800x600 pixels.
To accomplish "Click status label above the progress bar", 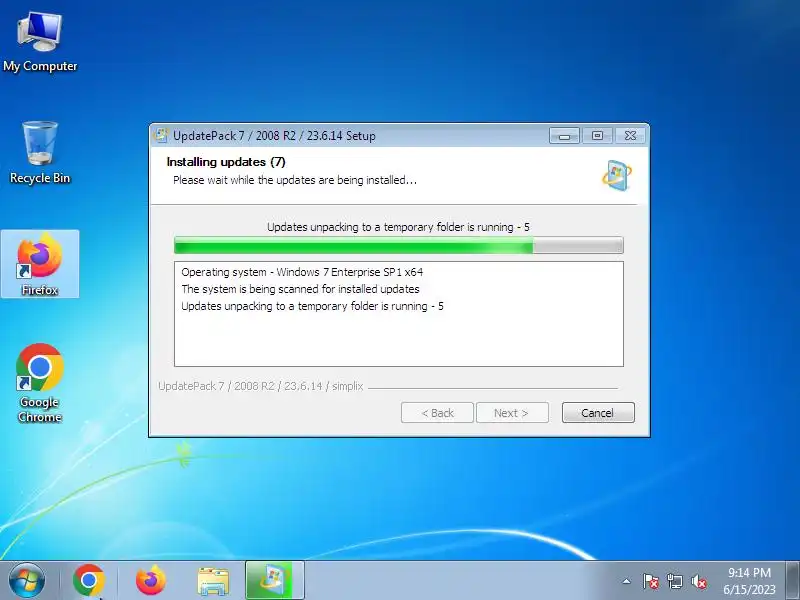I will point(398,227).
